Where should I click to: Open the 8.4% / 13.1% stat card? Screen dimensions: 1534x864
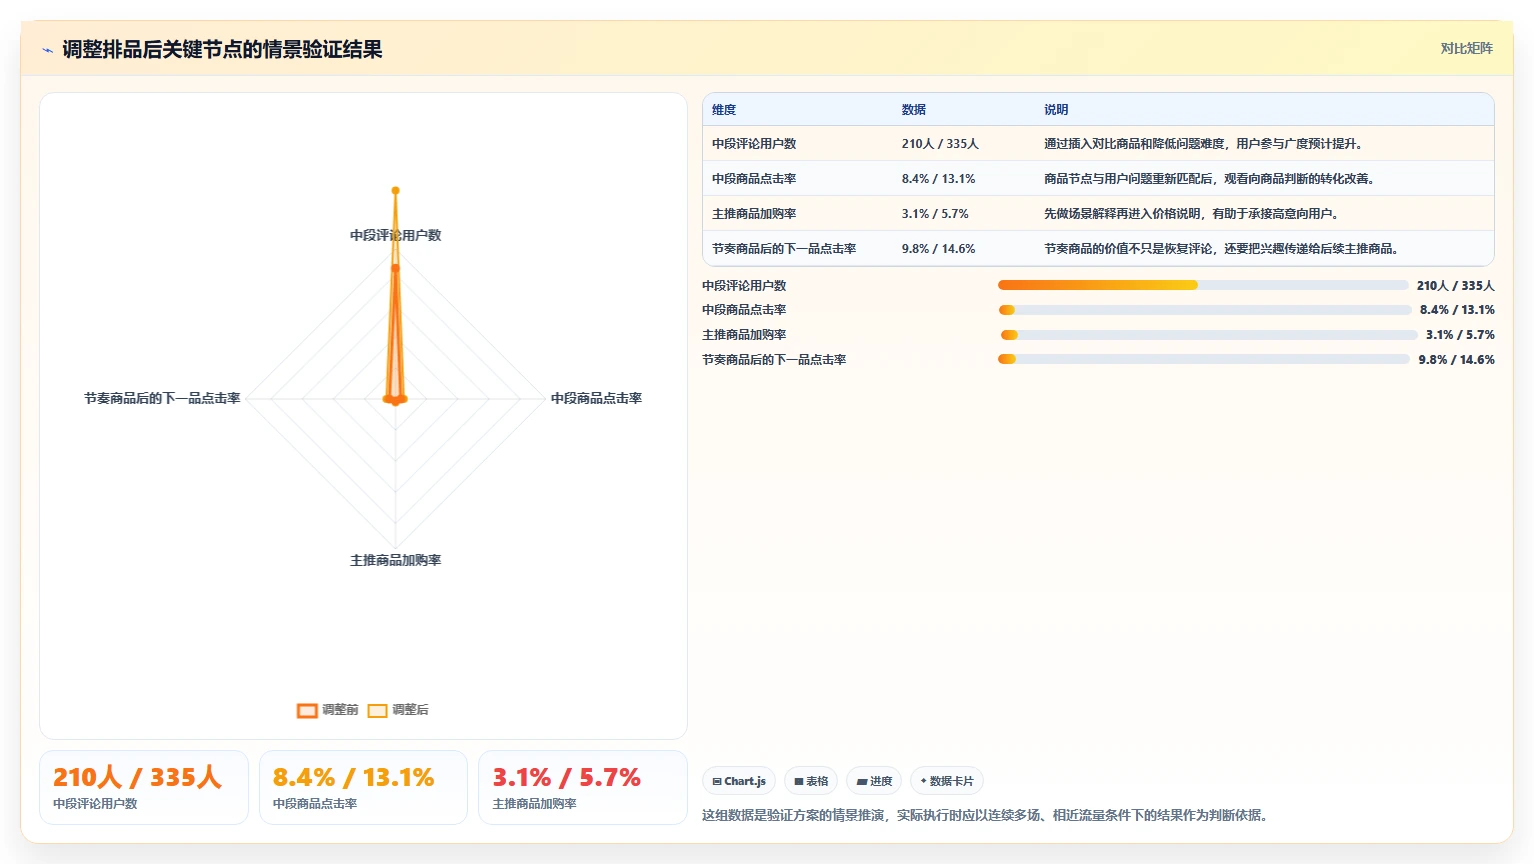(x=363, y=787)
